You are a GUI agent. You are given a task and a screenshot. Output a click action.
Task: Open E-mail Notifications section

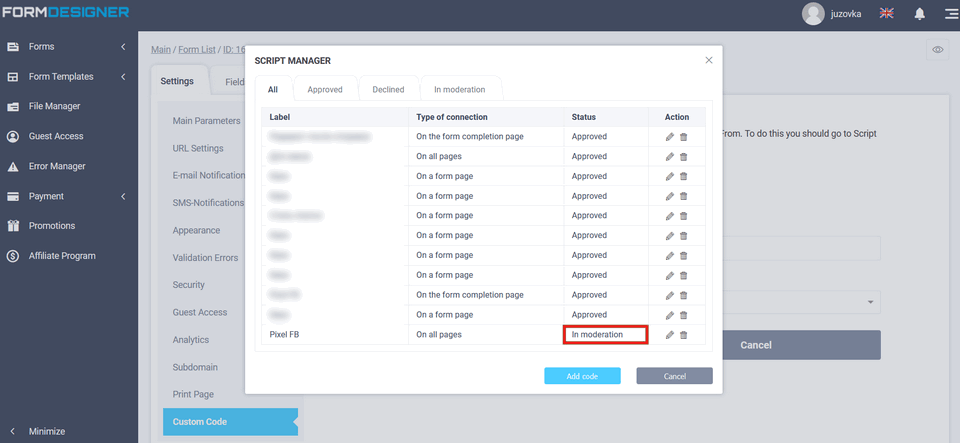coord(209,176)
